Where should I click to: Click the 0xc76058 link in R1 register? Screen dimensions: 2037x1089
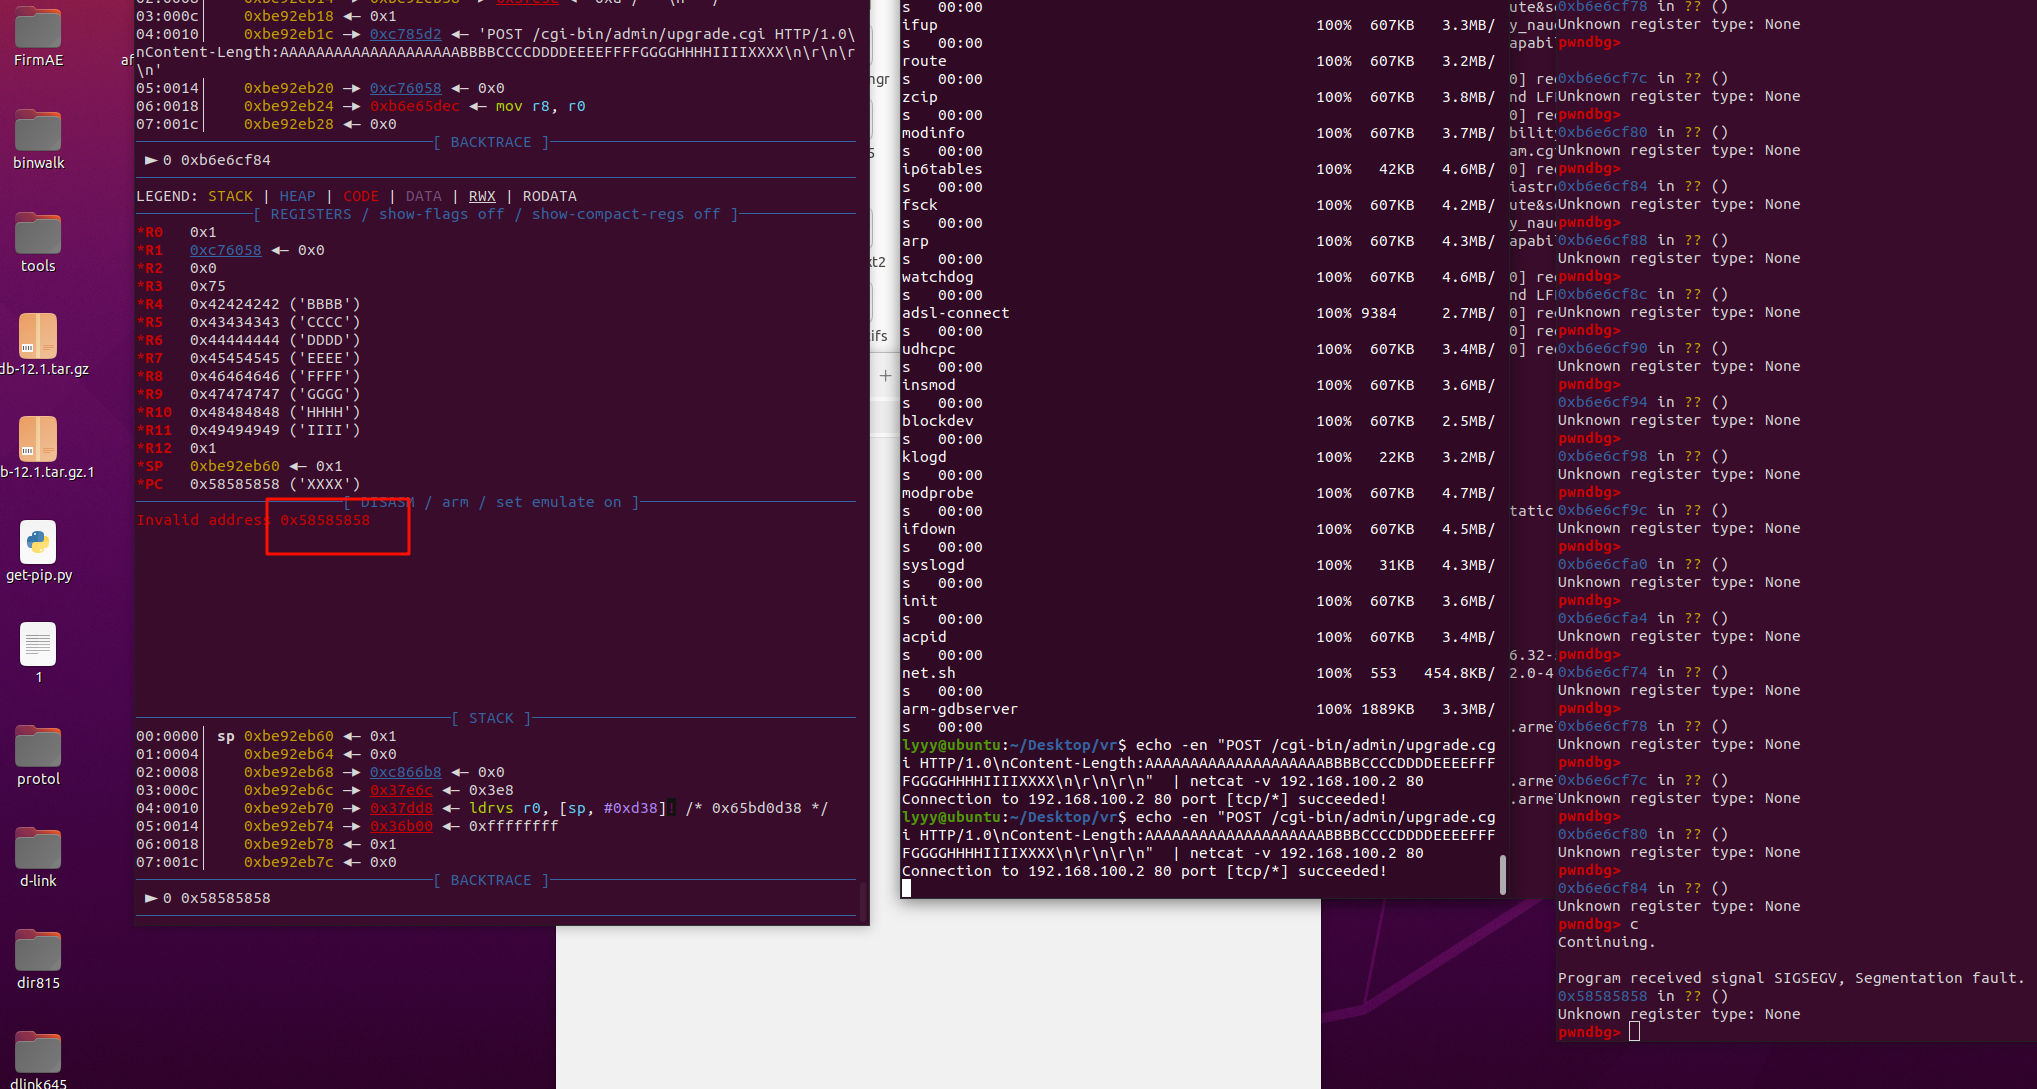pyautogui.click(x=225, y=250)
